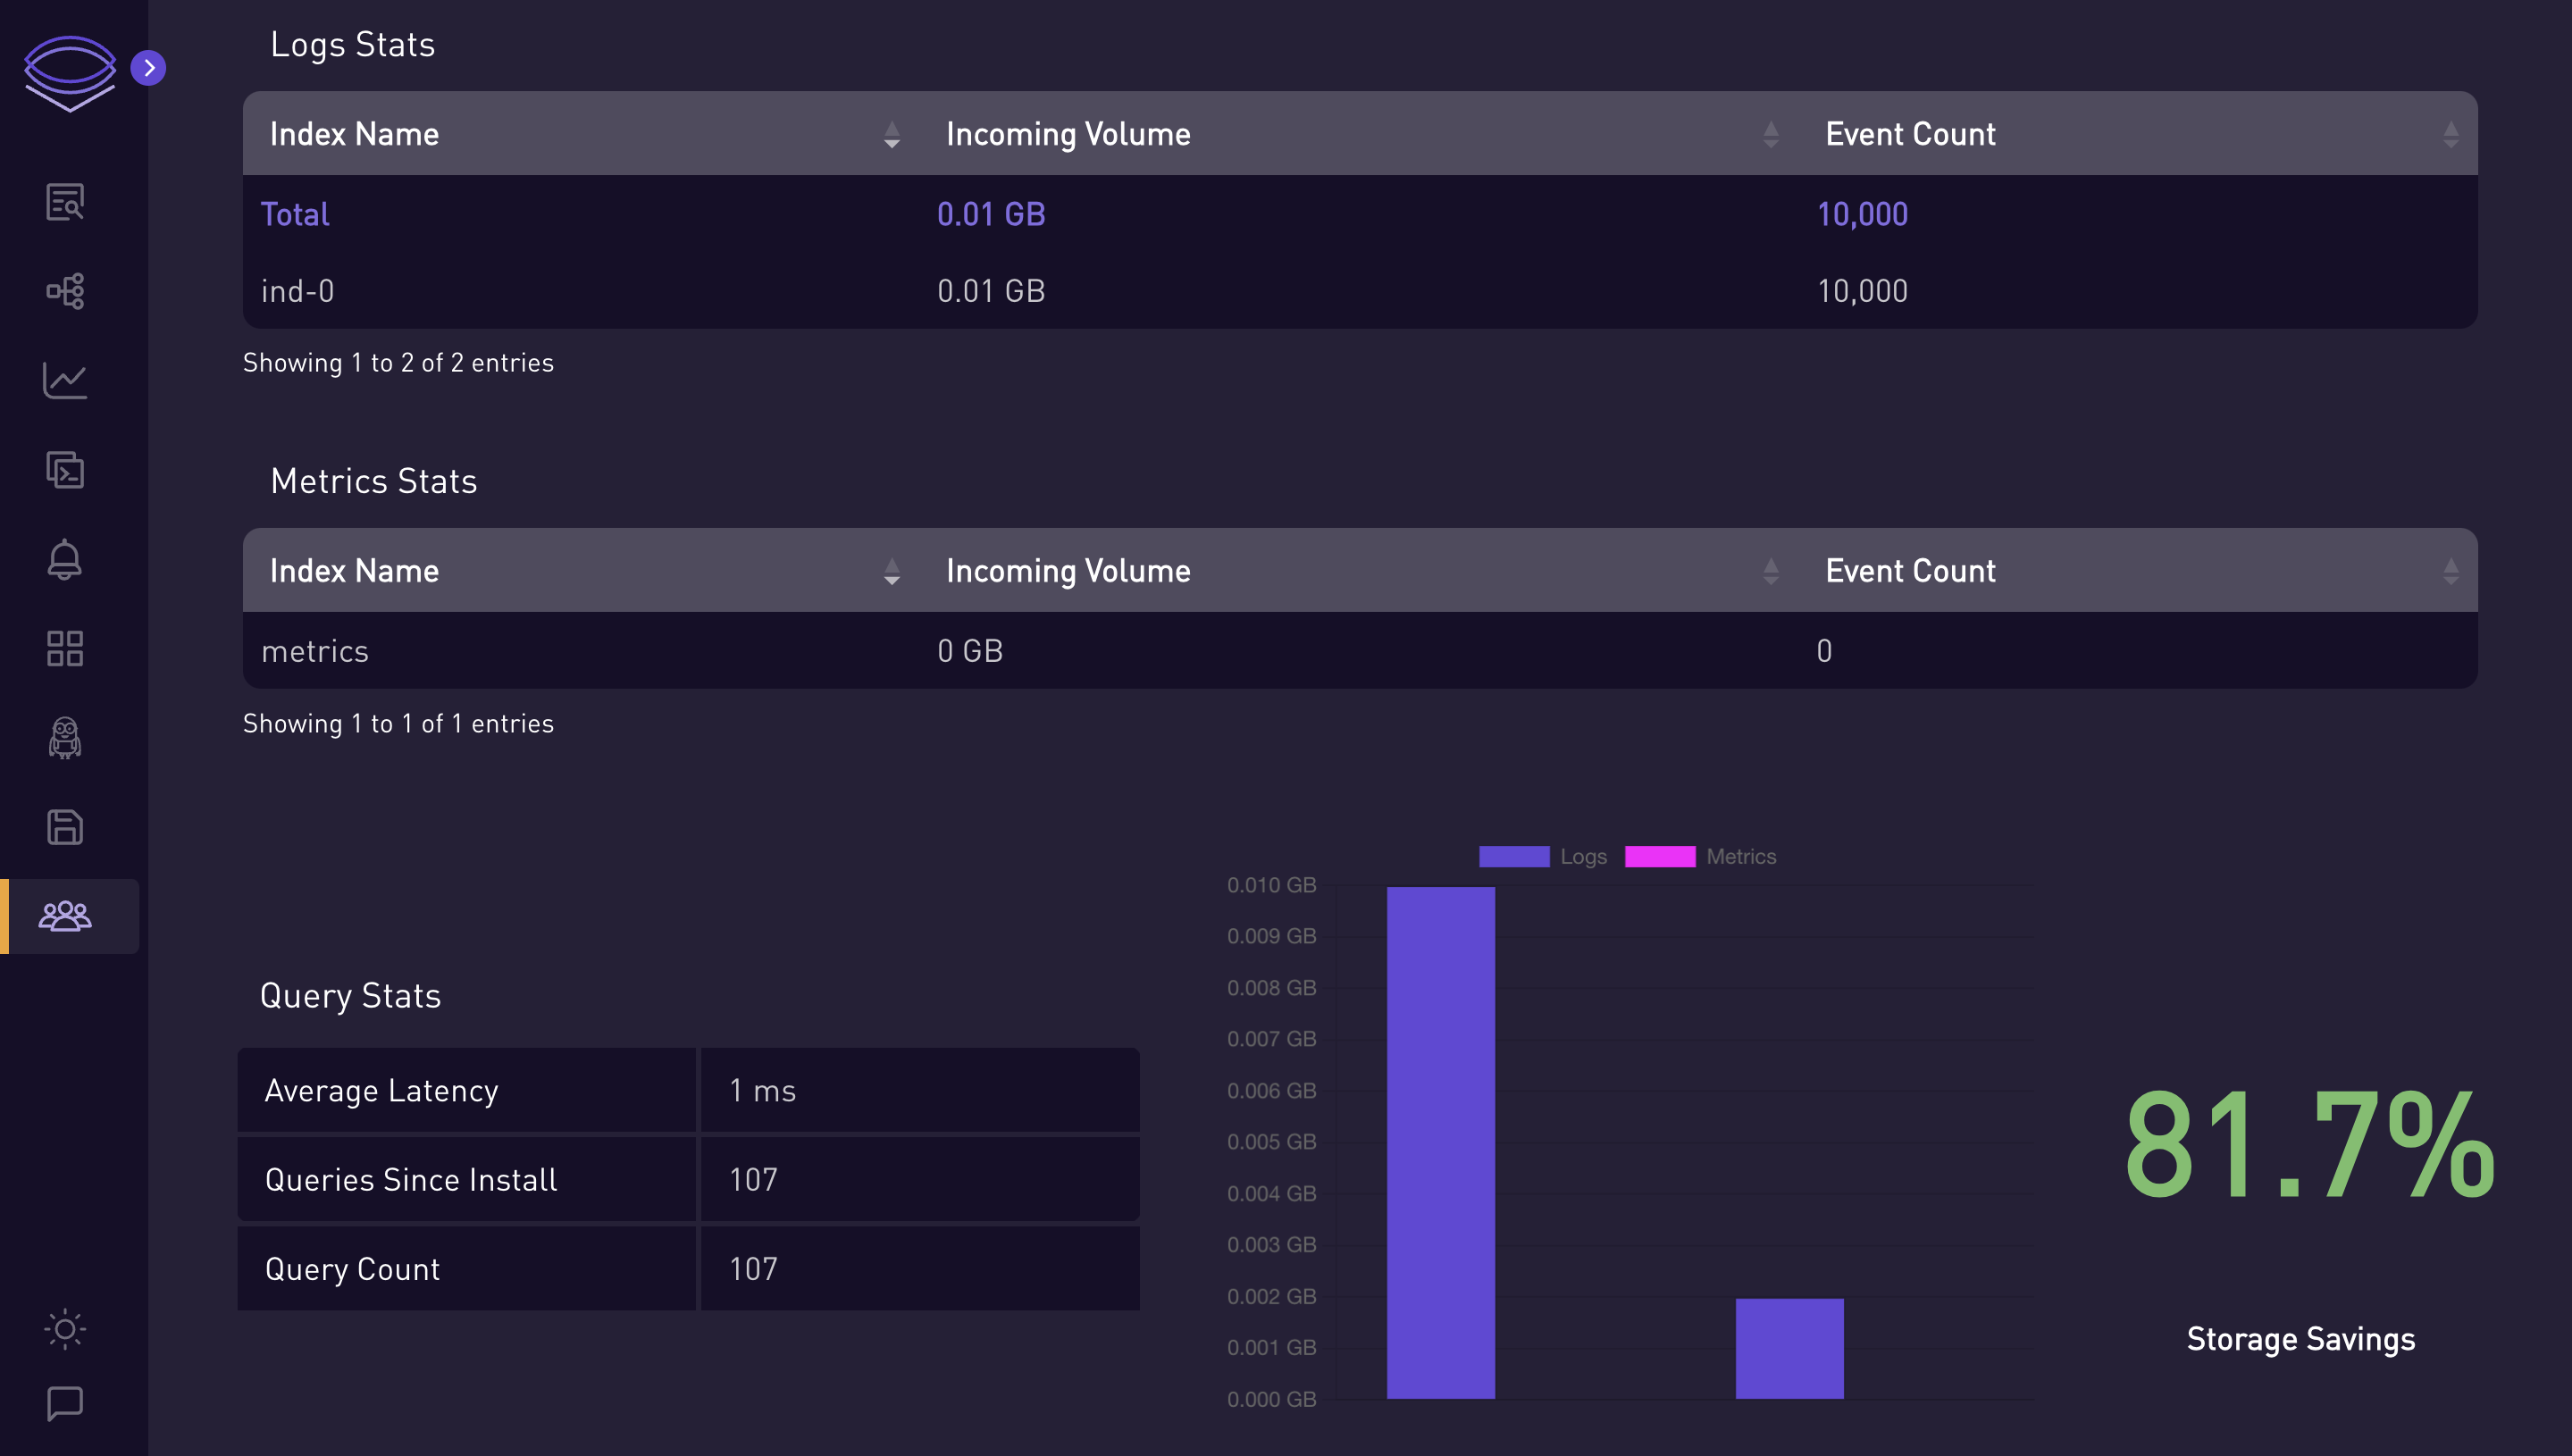This screenshot has width=2572, height=1456.
Task: Expand the sidebar with the chevron button
Action: click(x=148, y=68)
